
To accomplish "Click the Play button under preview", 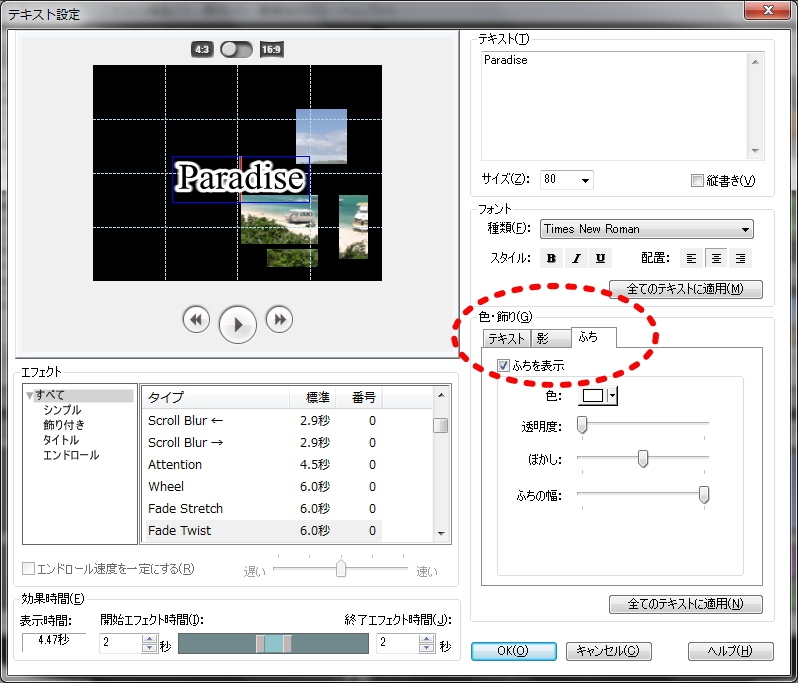I will click(x=238, y=324).
